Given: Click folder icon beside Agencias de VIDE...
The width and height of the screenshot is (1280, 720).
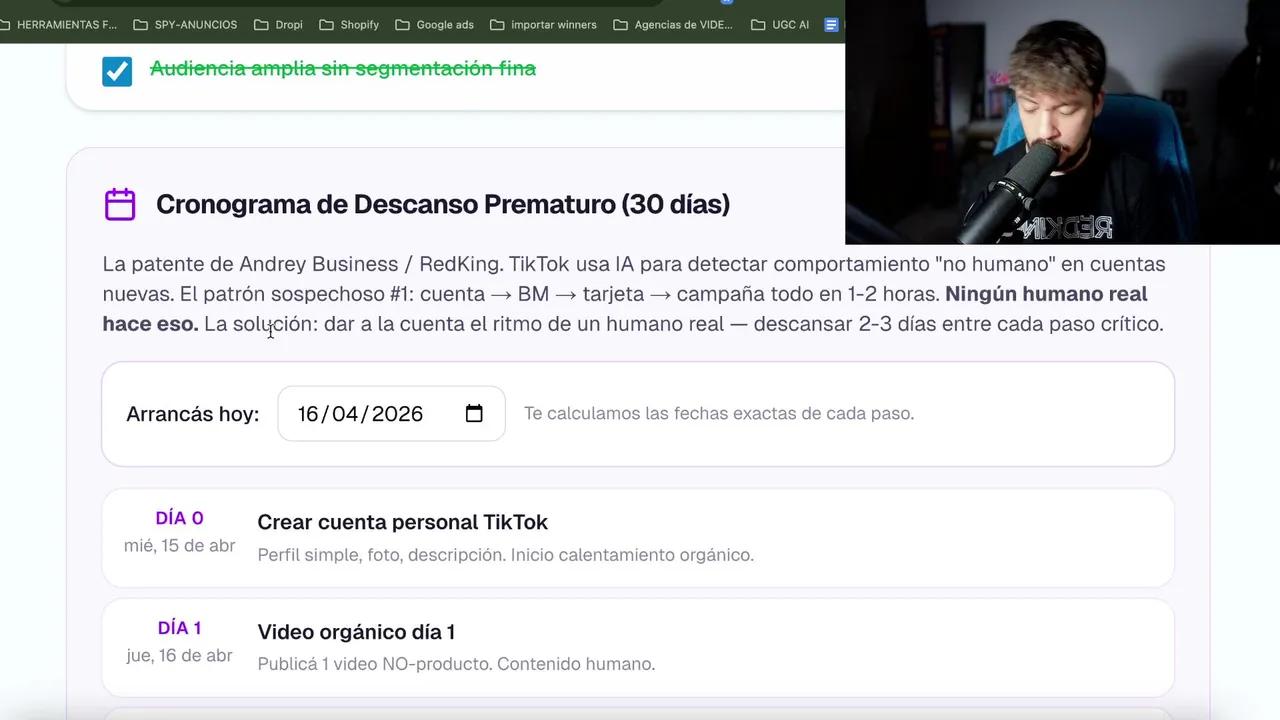Looking at the screenshot, I should coord(620,24).
